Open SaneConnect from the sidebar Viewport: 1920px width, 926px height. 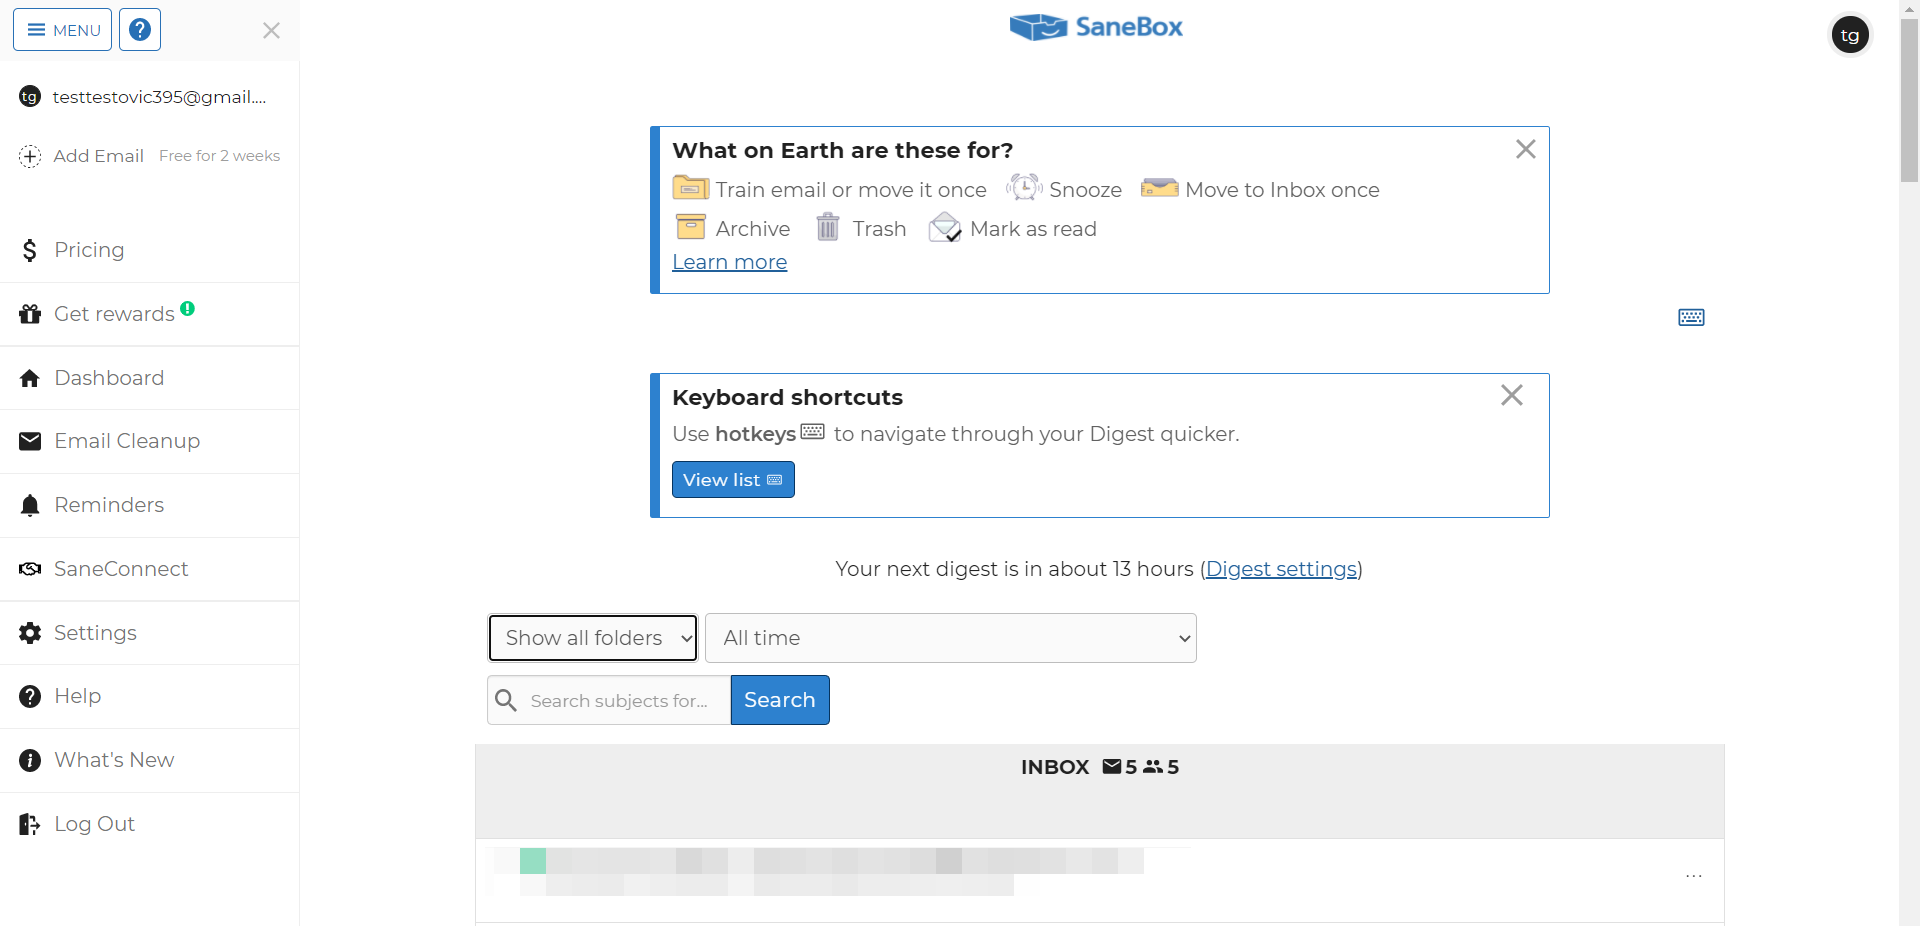(120, 569)
